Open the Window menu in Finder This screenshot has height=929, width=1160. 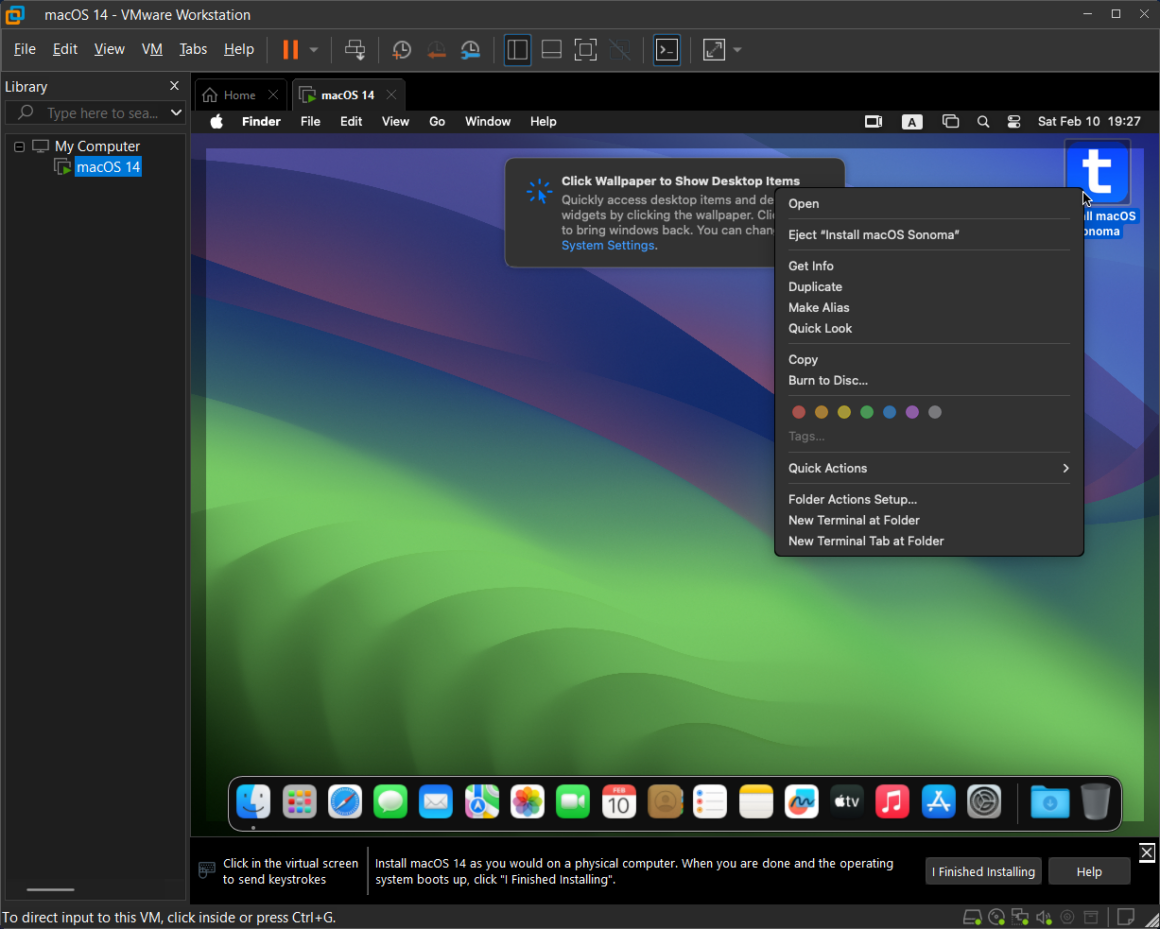(488, 121)
